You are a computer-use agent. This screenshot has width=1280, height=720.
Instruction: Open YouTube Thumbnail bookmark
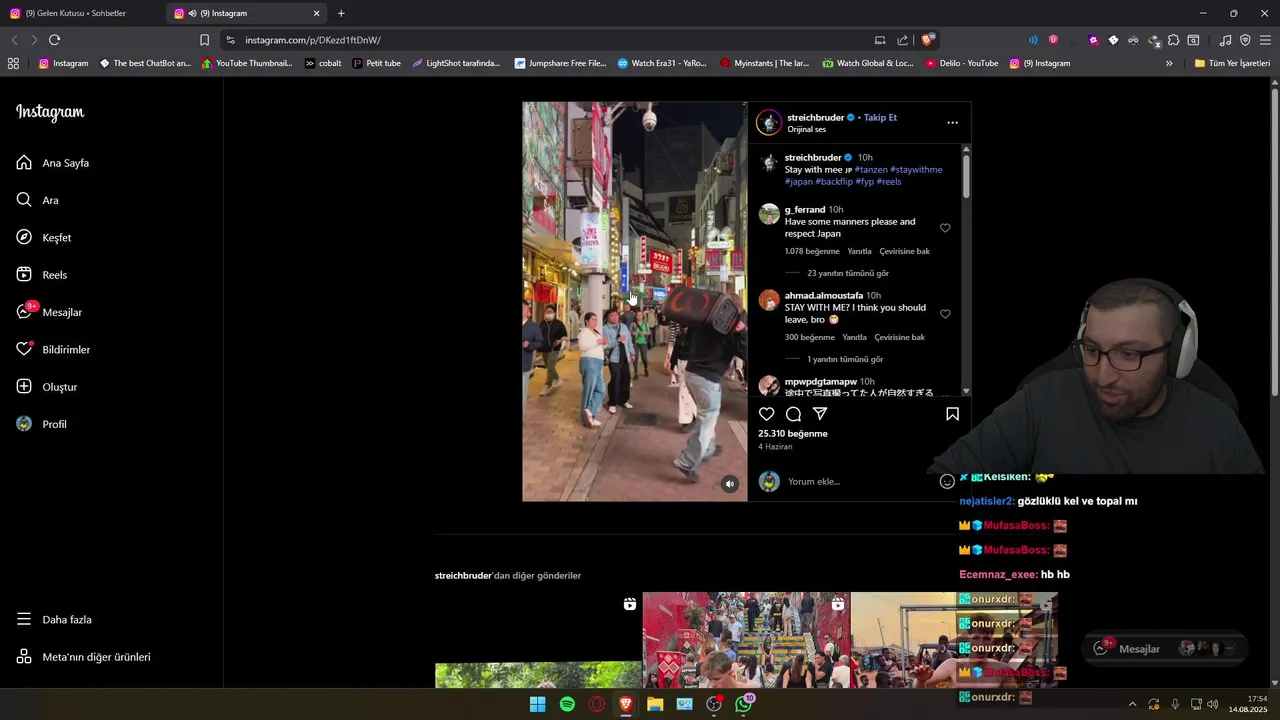(x=247, y=63)
